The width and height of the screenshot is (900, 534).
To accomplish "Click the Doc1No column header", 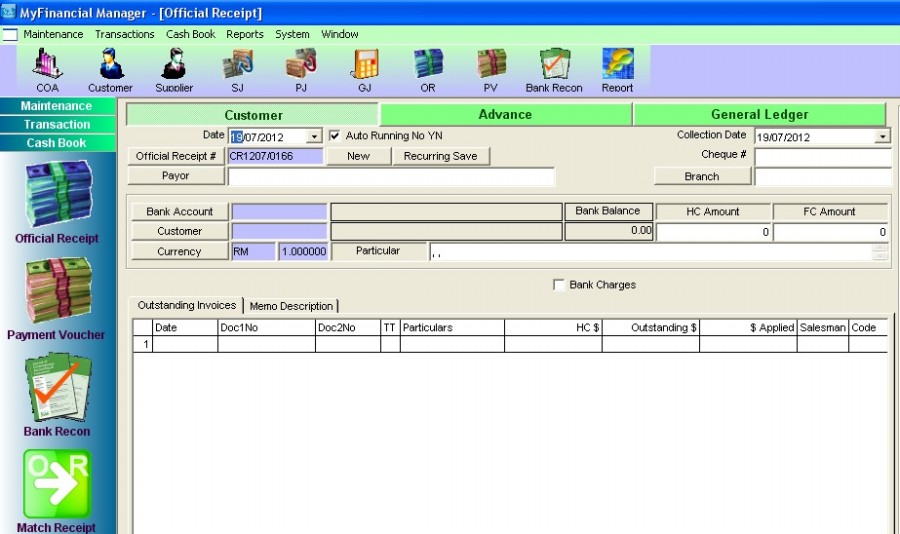I will [266, 328].
